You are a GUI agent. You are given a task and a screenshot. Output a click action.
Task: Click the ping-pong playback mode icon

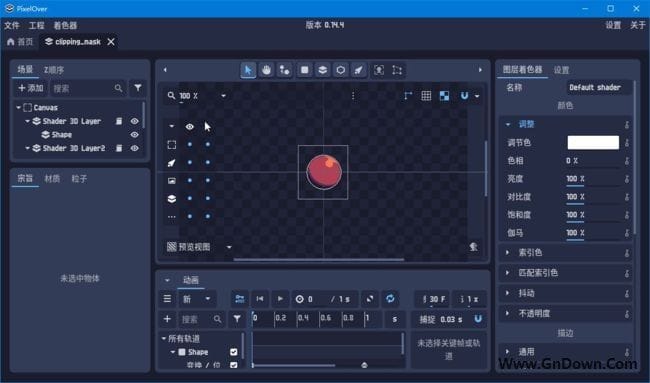click(370, 299)
